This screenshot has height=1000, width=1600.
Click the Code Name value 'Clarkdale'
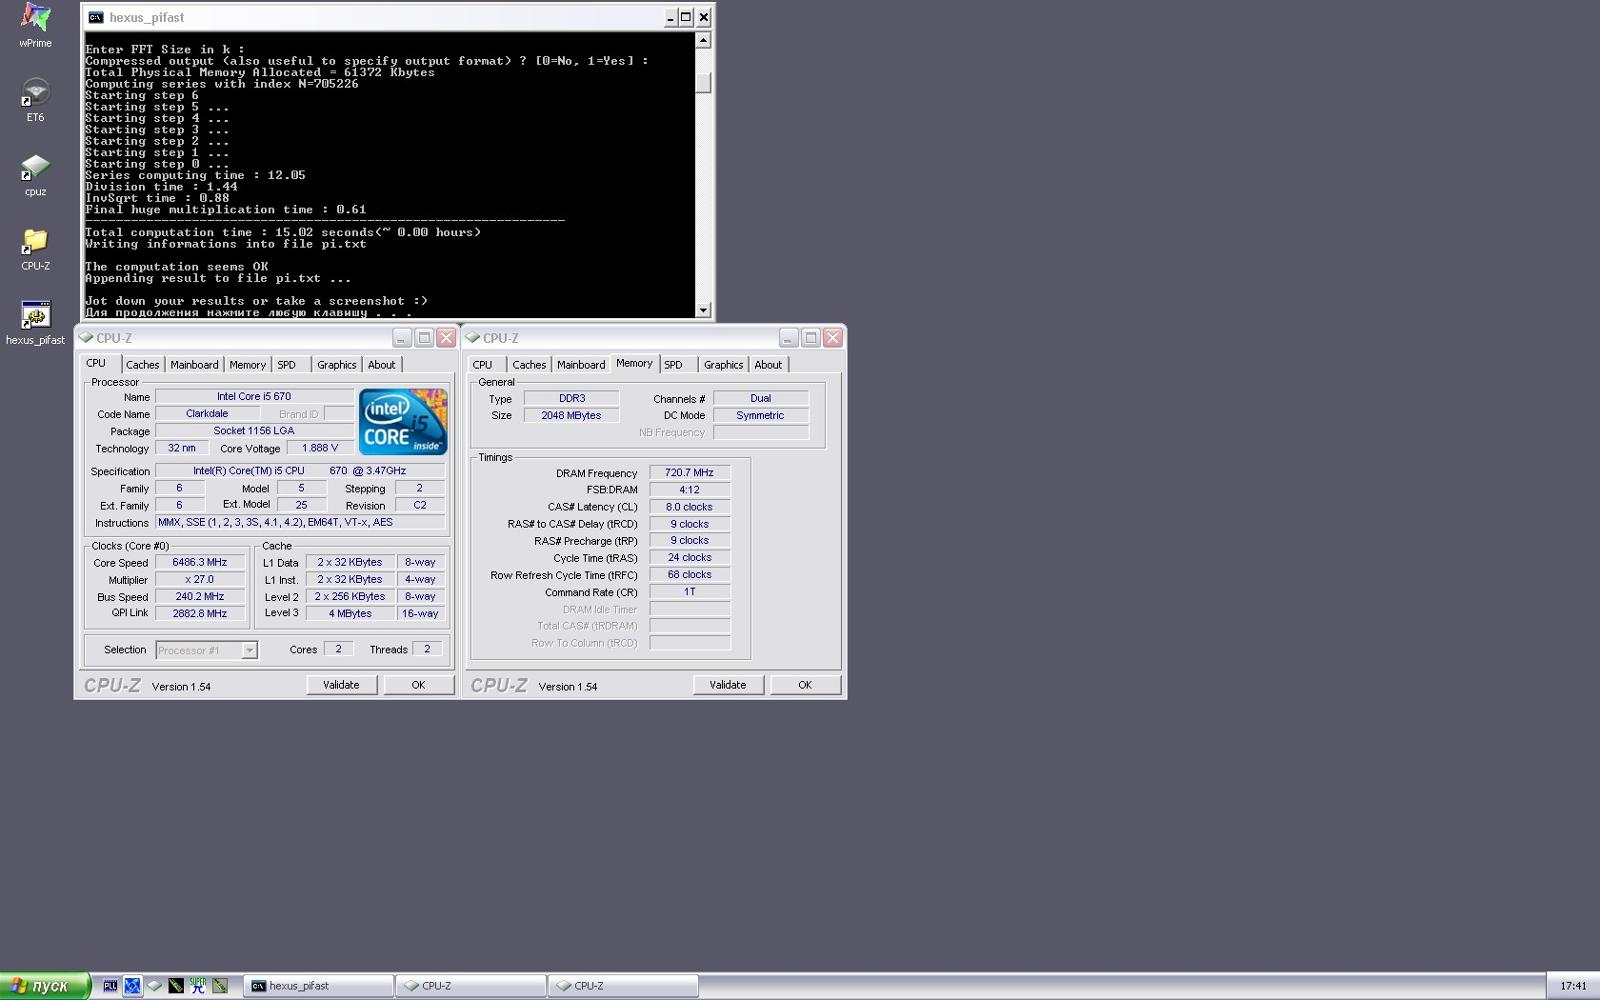207,414
